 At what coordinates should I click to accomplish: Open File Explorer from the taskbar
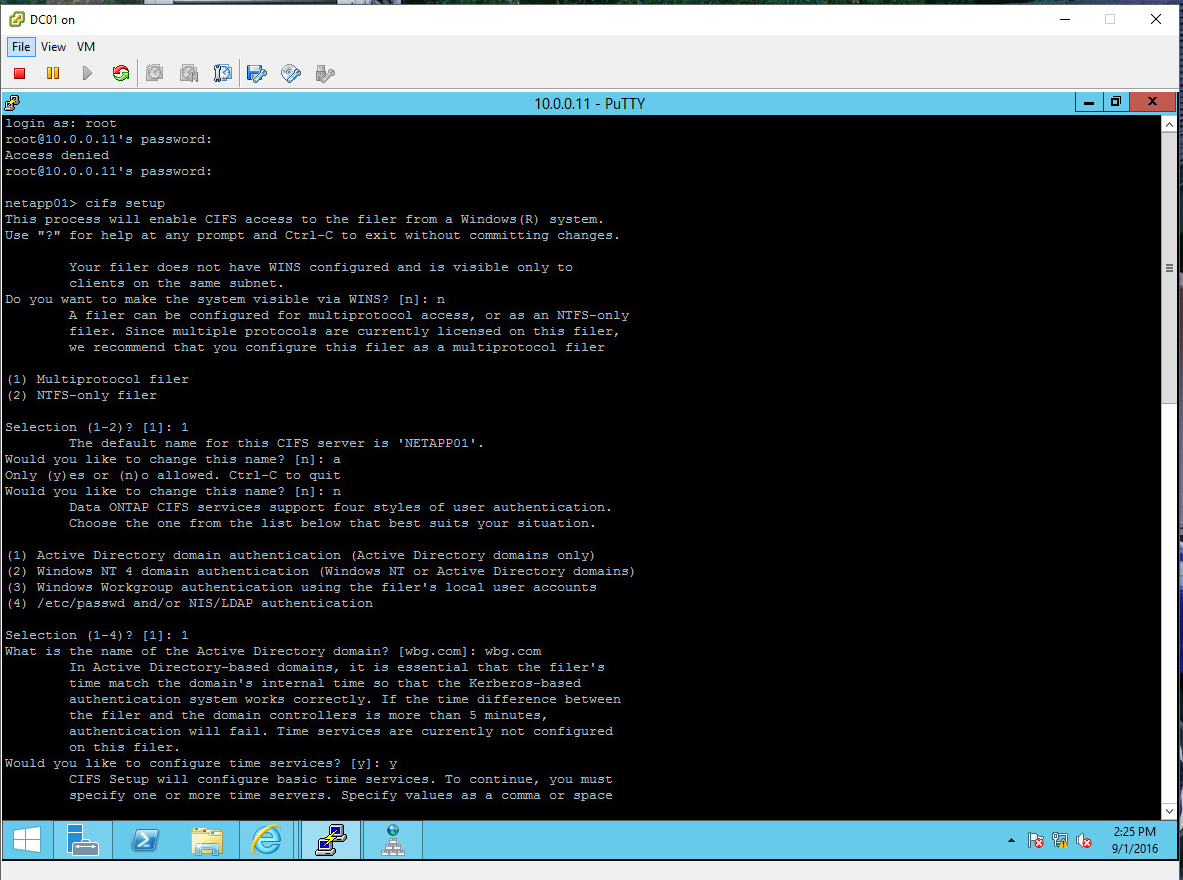(x=207, y=839)
